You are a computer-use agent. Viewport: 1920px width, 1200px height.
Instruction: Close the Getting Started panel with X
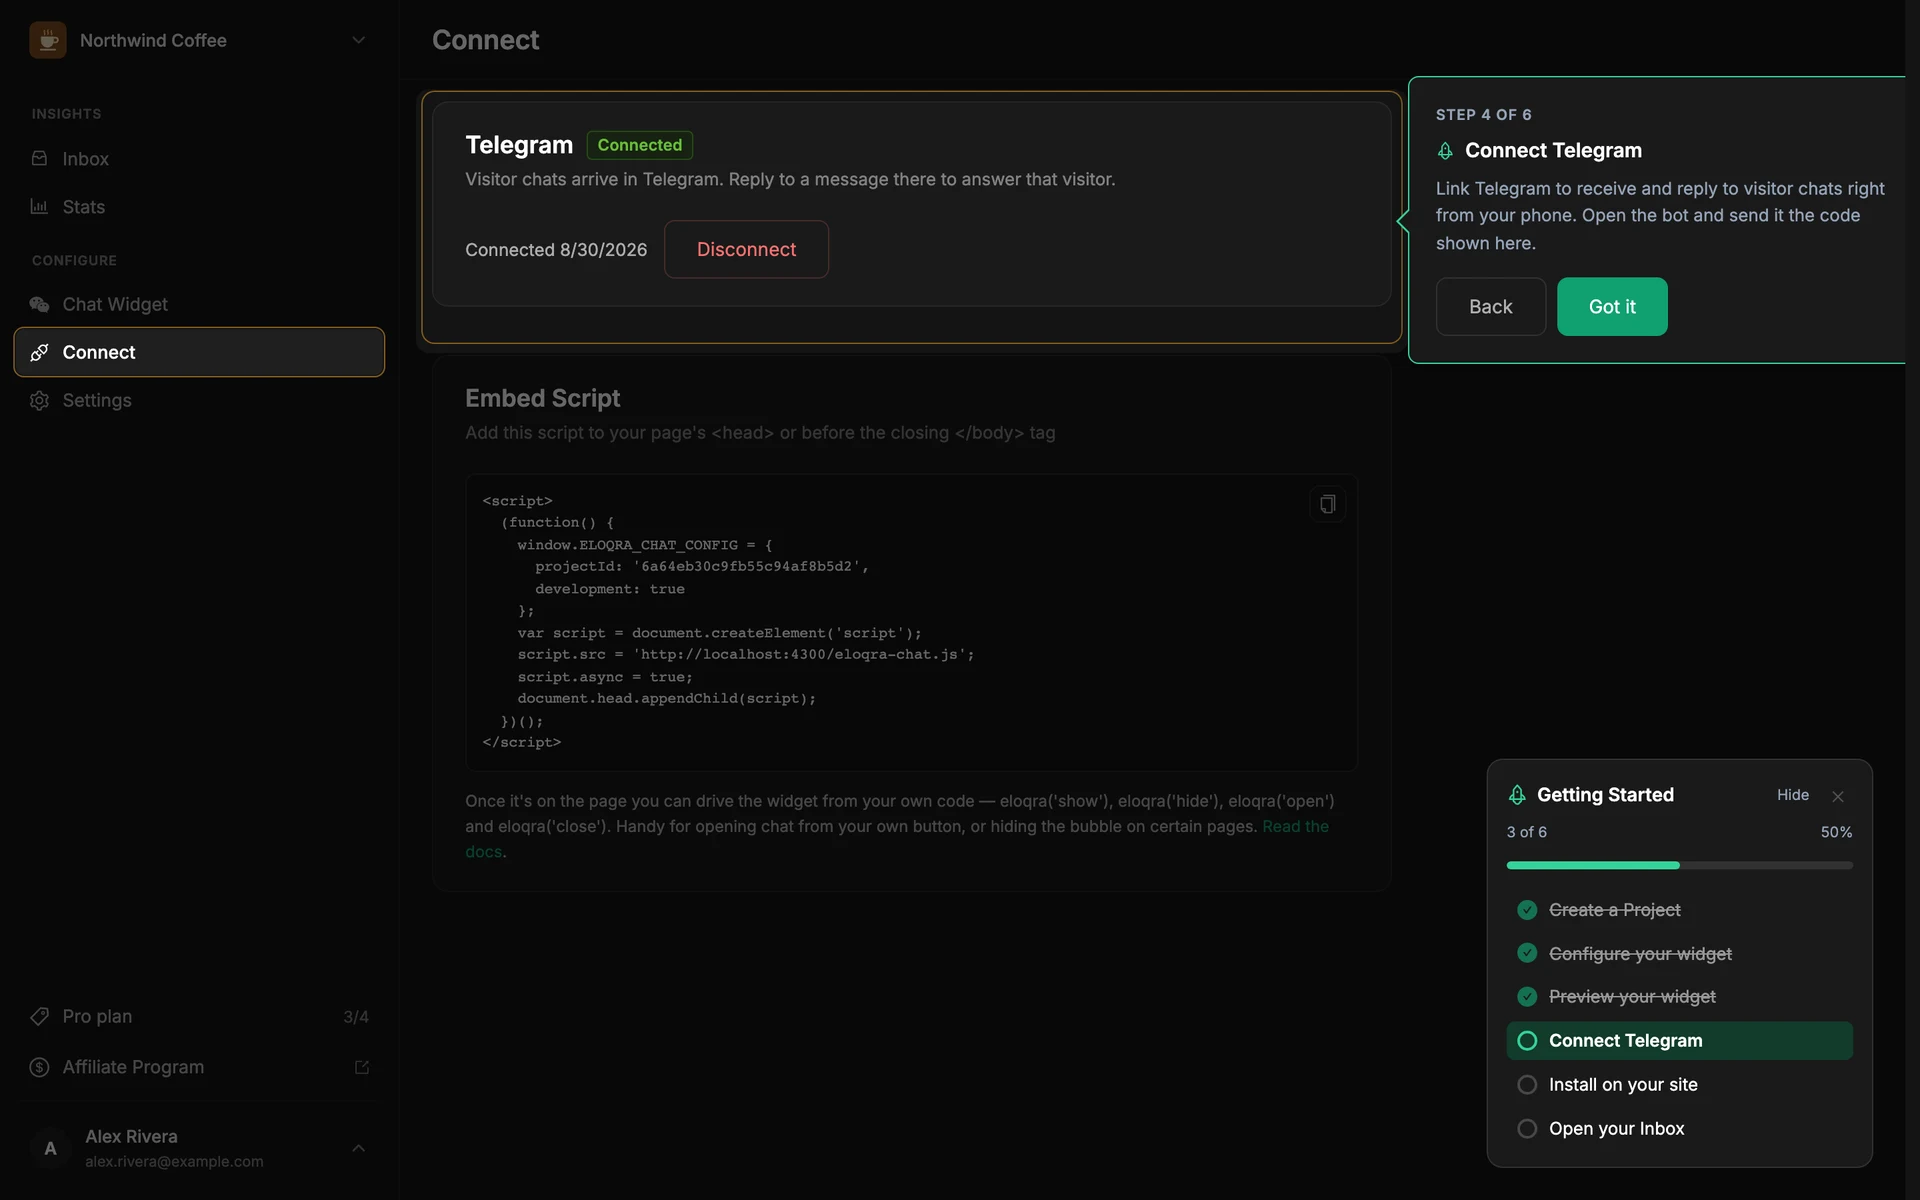1838,796
